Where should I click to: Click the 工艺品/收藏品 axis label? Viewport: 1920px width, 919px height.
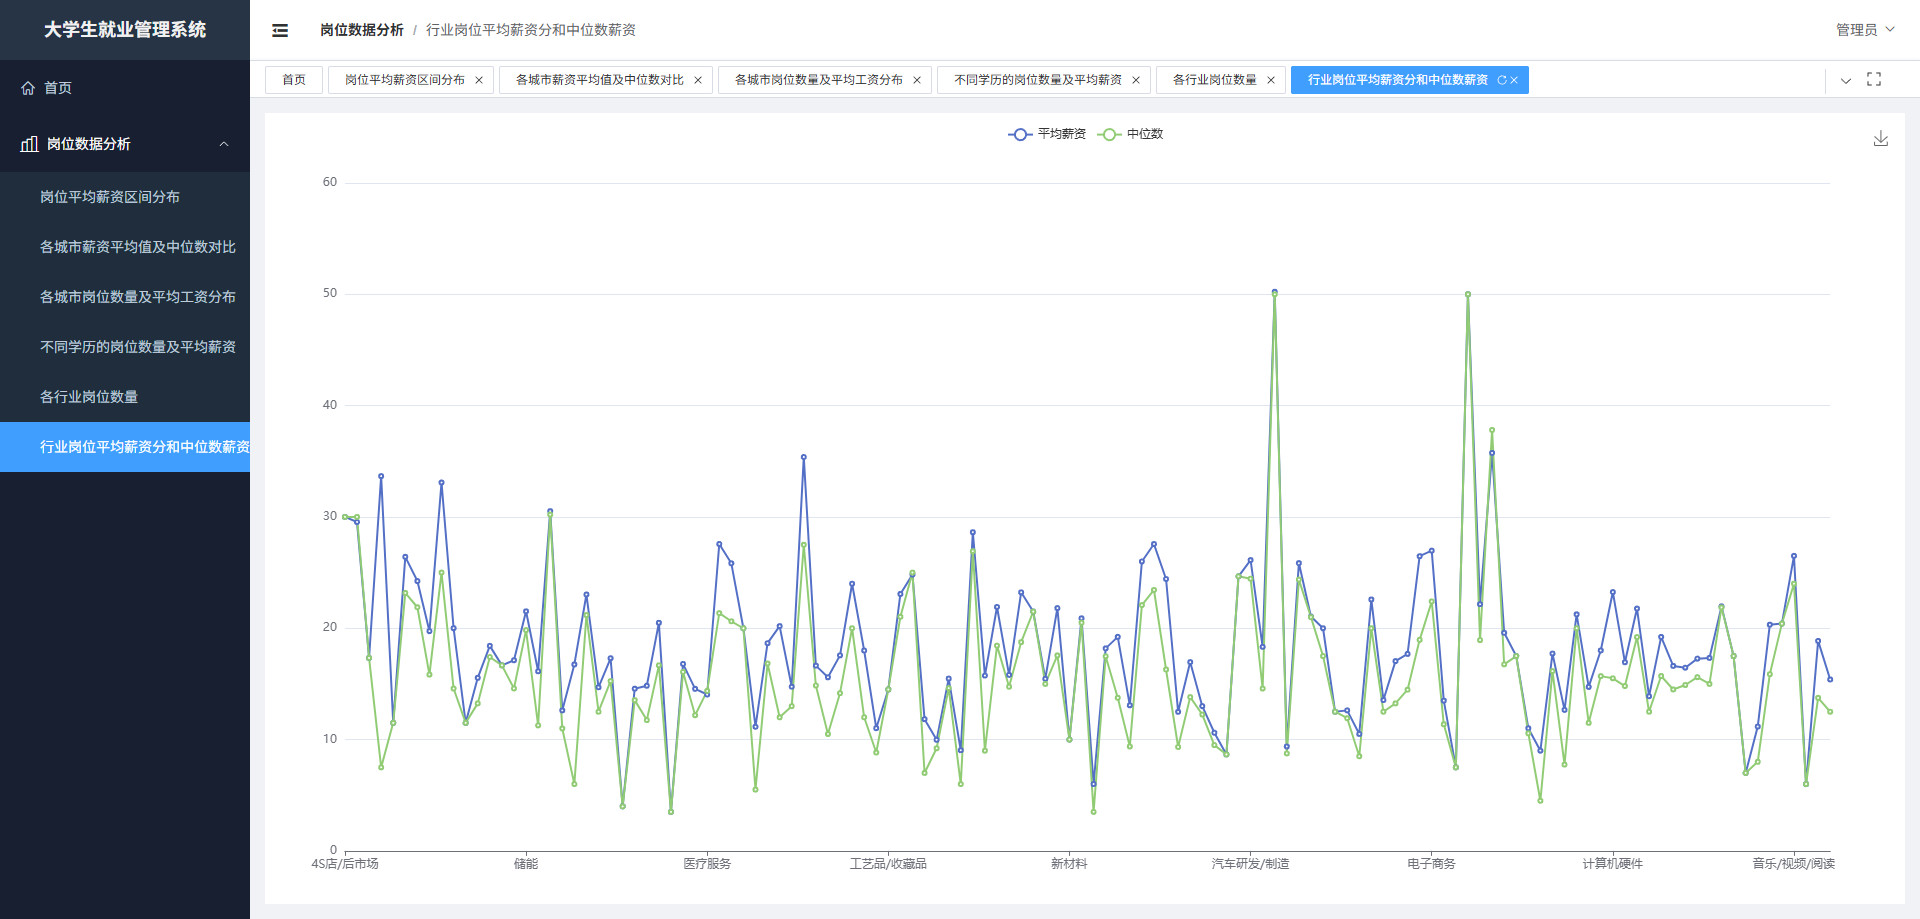pos(888,864)
